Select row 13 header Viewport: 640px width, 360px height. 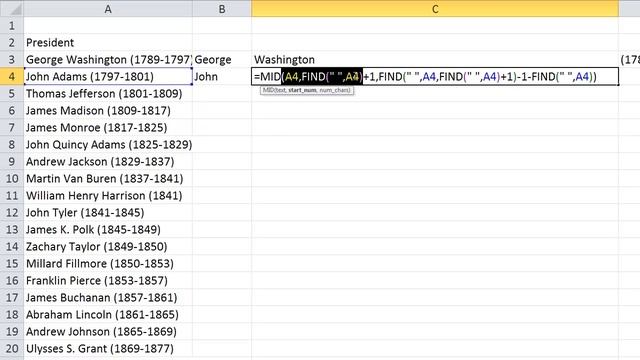pos(11,230)
